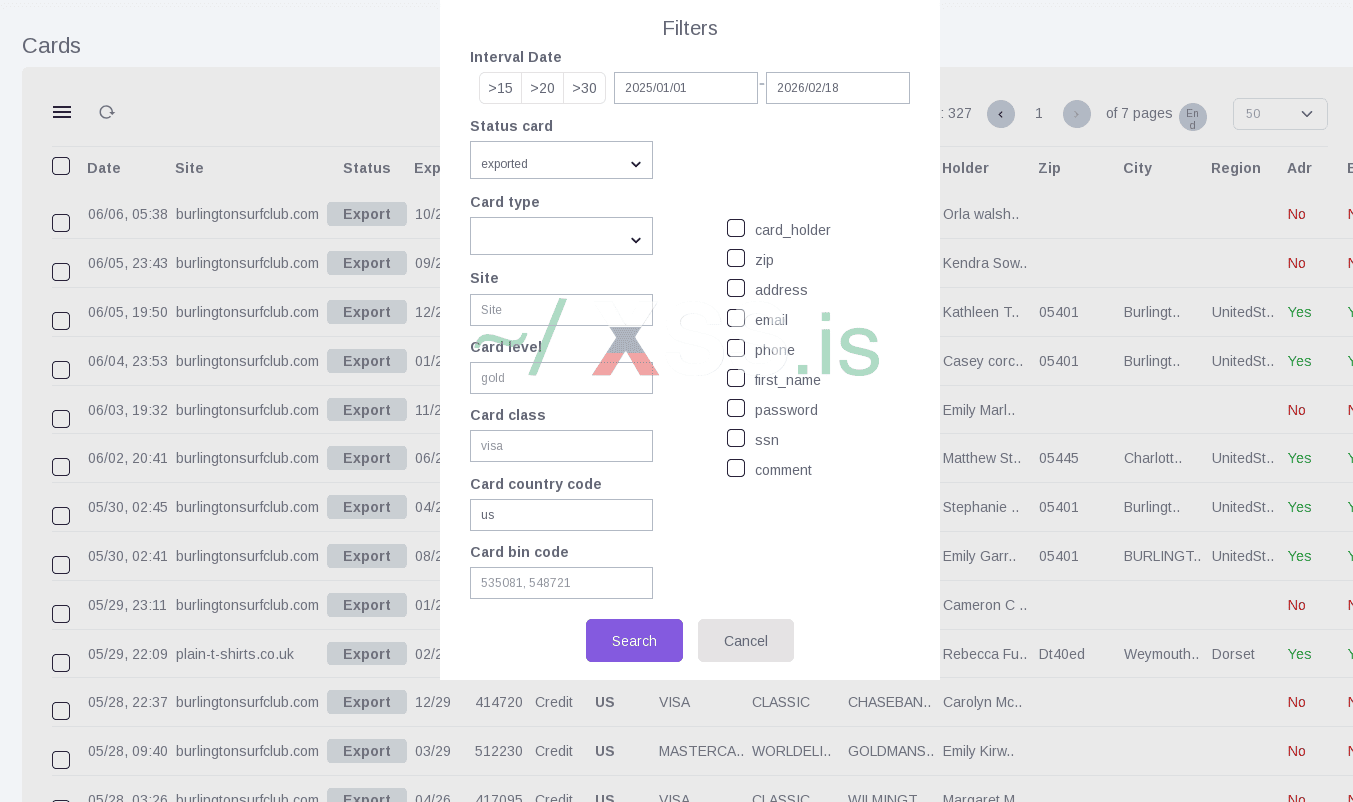Select the row dated 06/02, 20:41
Screen dimensions: 1353x802
[x=61, y=467]
